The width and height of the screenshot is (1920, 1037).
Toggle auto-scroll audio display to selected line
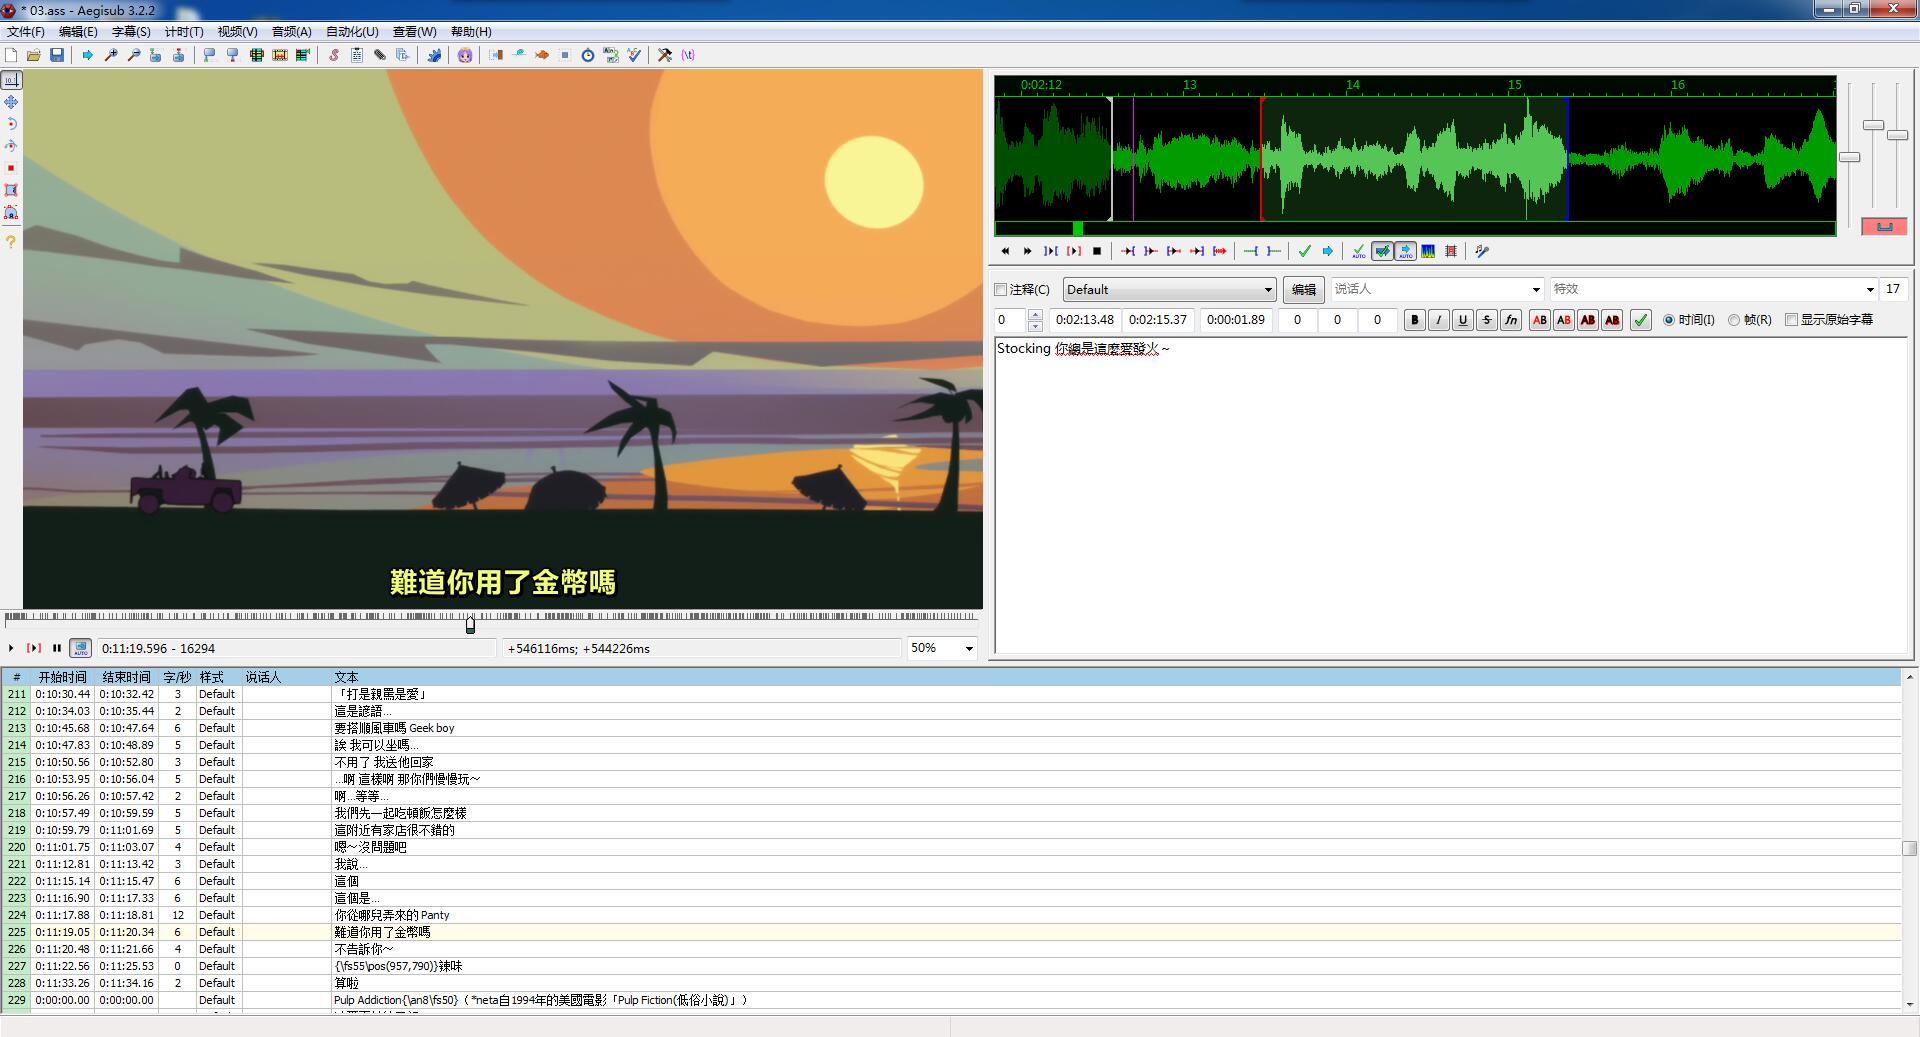coord(1405,251)
